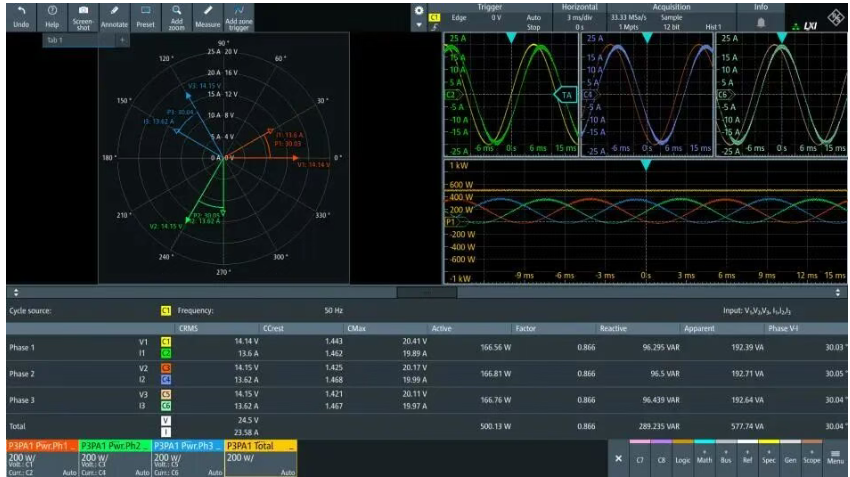Click the Undo arrow icon
The image size is (850, 477).
click(x=21, y=11)
